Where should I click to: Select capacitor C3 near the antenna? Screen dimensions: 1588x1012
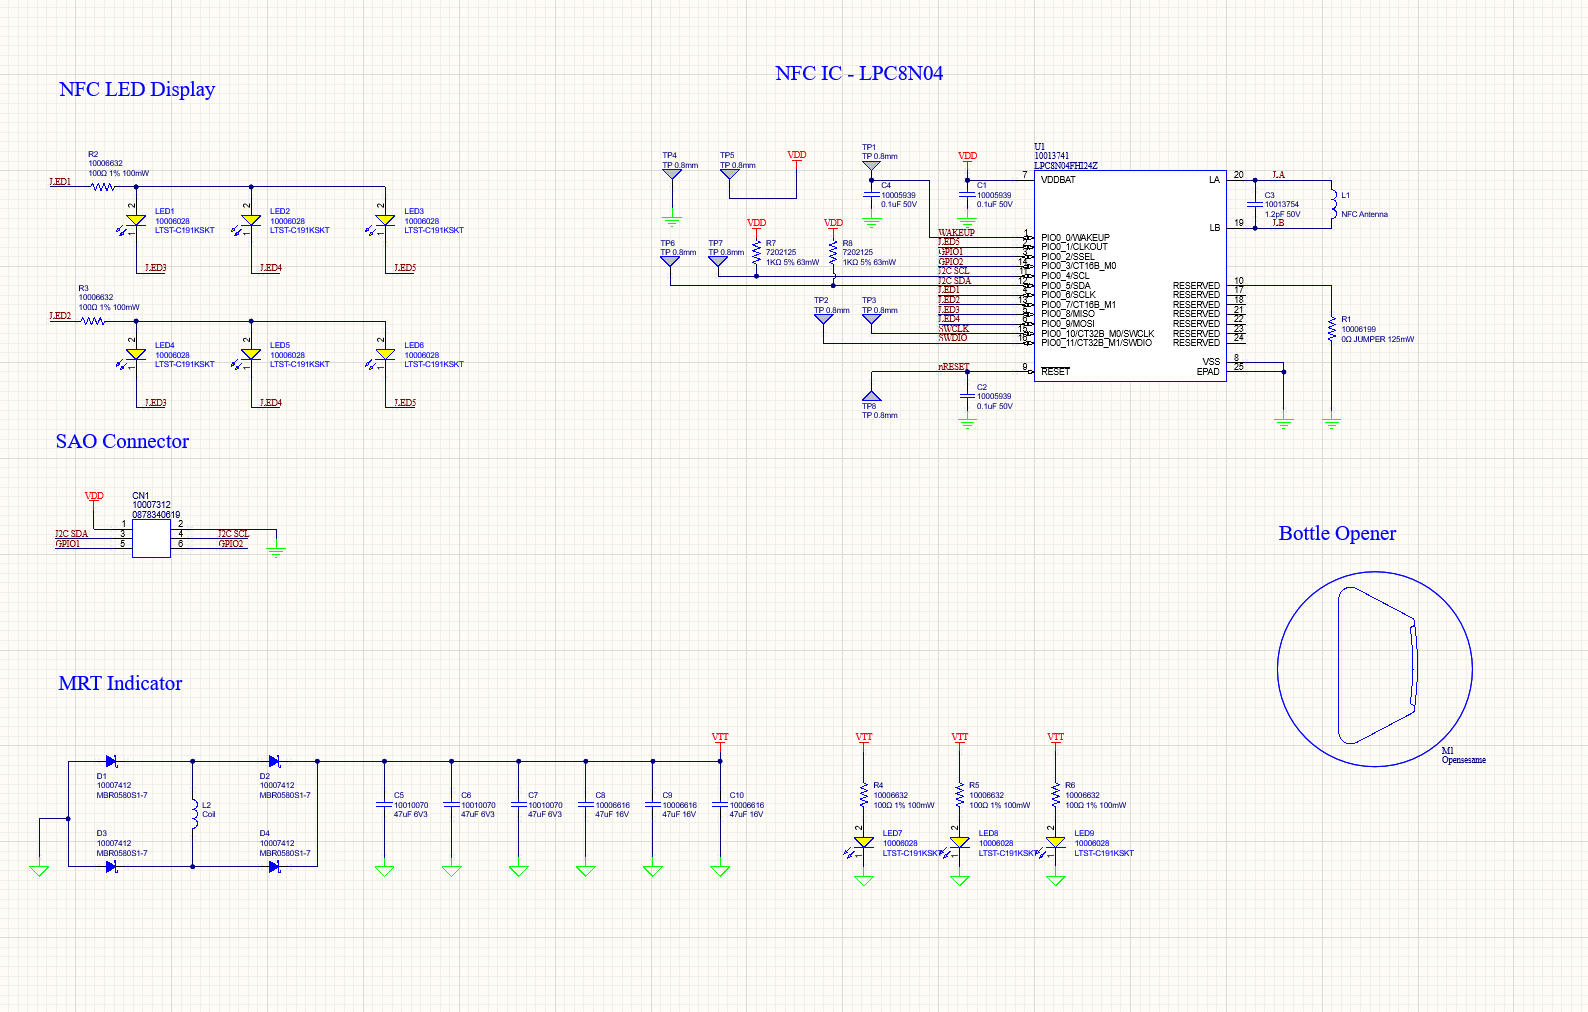coord(1255,203)
